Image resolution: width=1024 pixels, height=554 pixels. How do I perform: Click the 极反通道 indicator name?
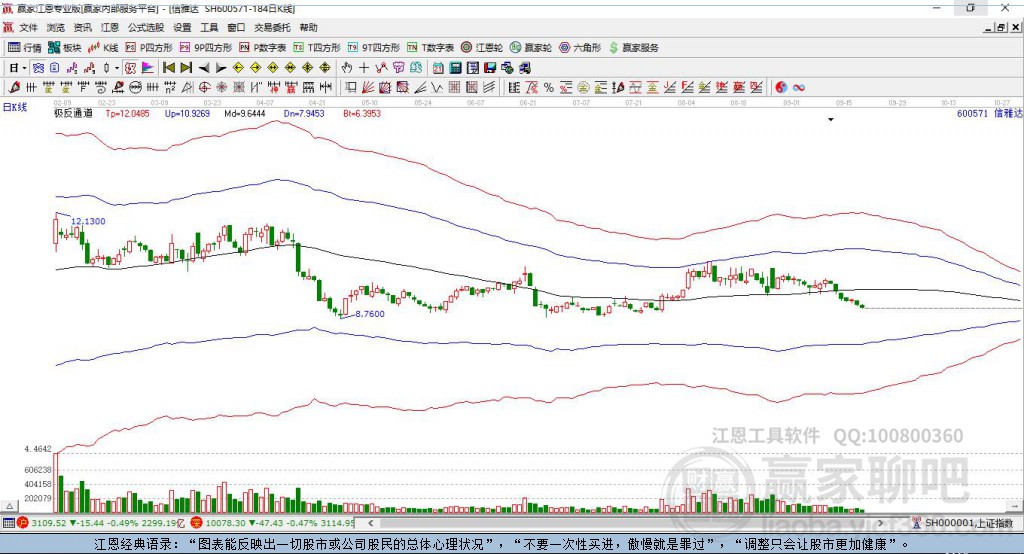point(73,113)
